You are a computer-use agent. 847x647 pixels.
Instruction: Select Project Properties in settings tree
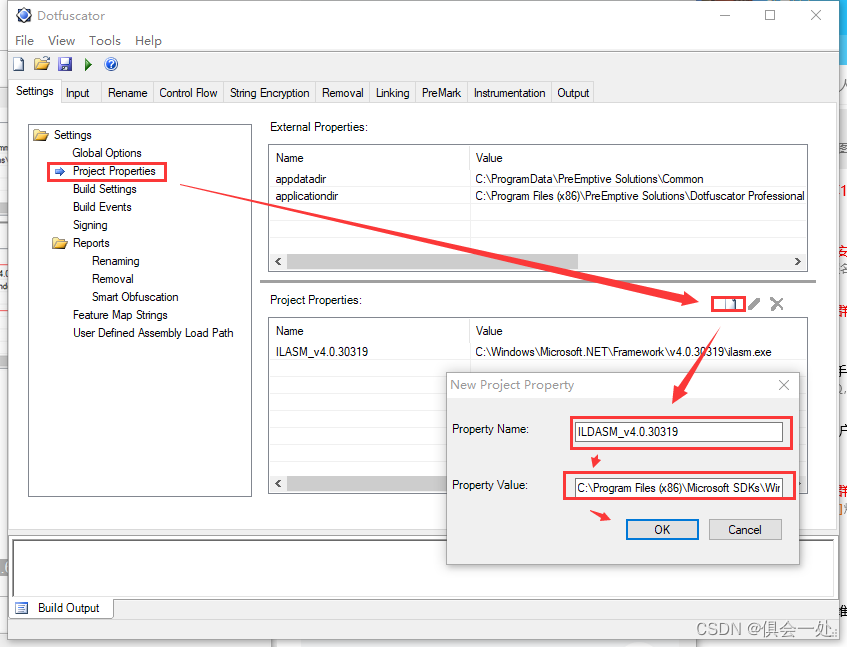point(114,171)
